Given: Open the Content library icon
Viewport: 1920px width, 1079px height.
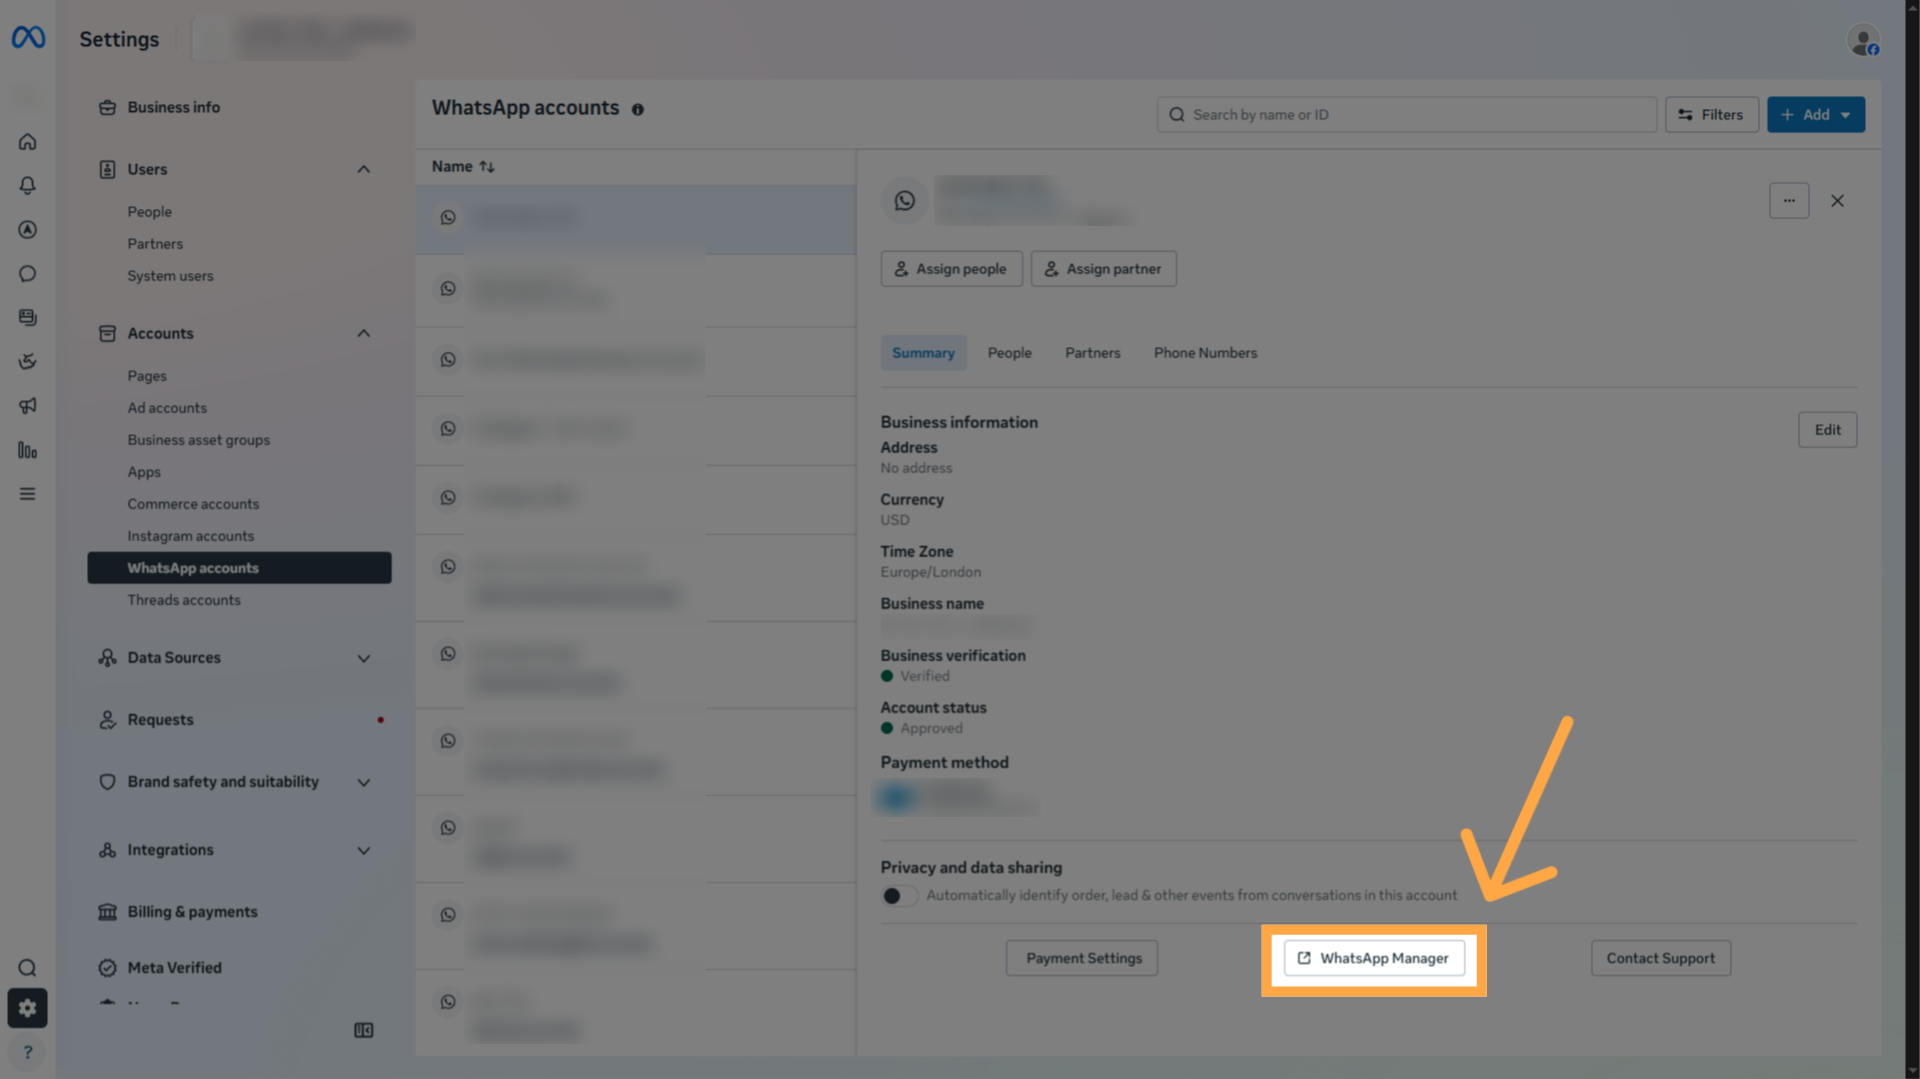Looking at the screenshot, I should click(x=28, y=317).
